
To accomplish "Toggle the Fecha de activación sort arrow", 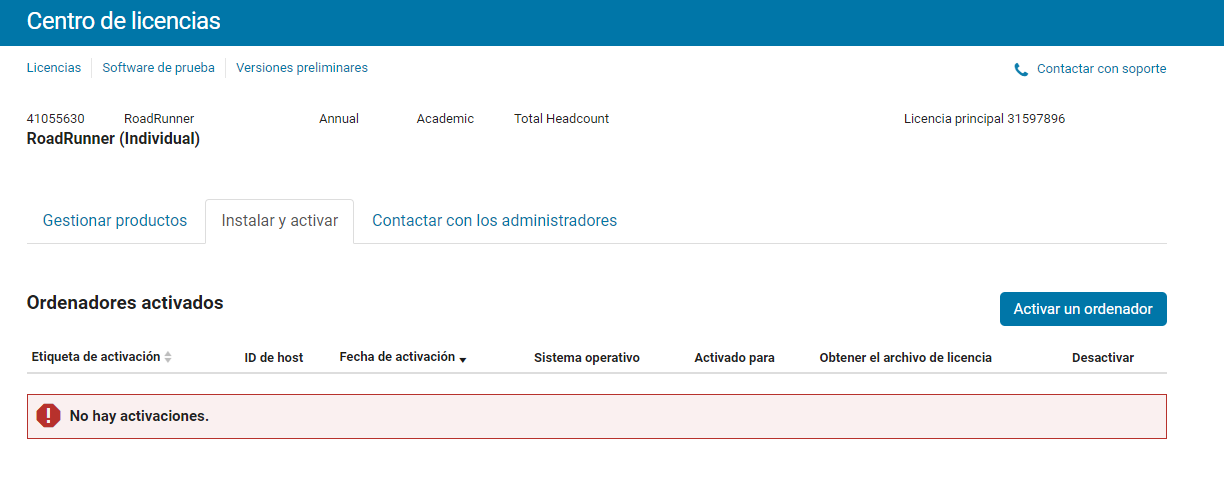I will (x=463, y=359).
